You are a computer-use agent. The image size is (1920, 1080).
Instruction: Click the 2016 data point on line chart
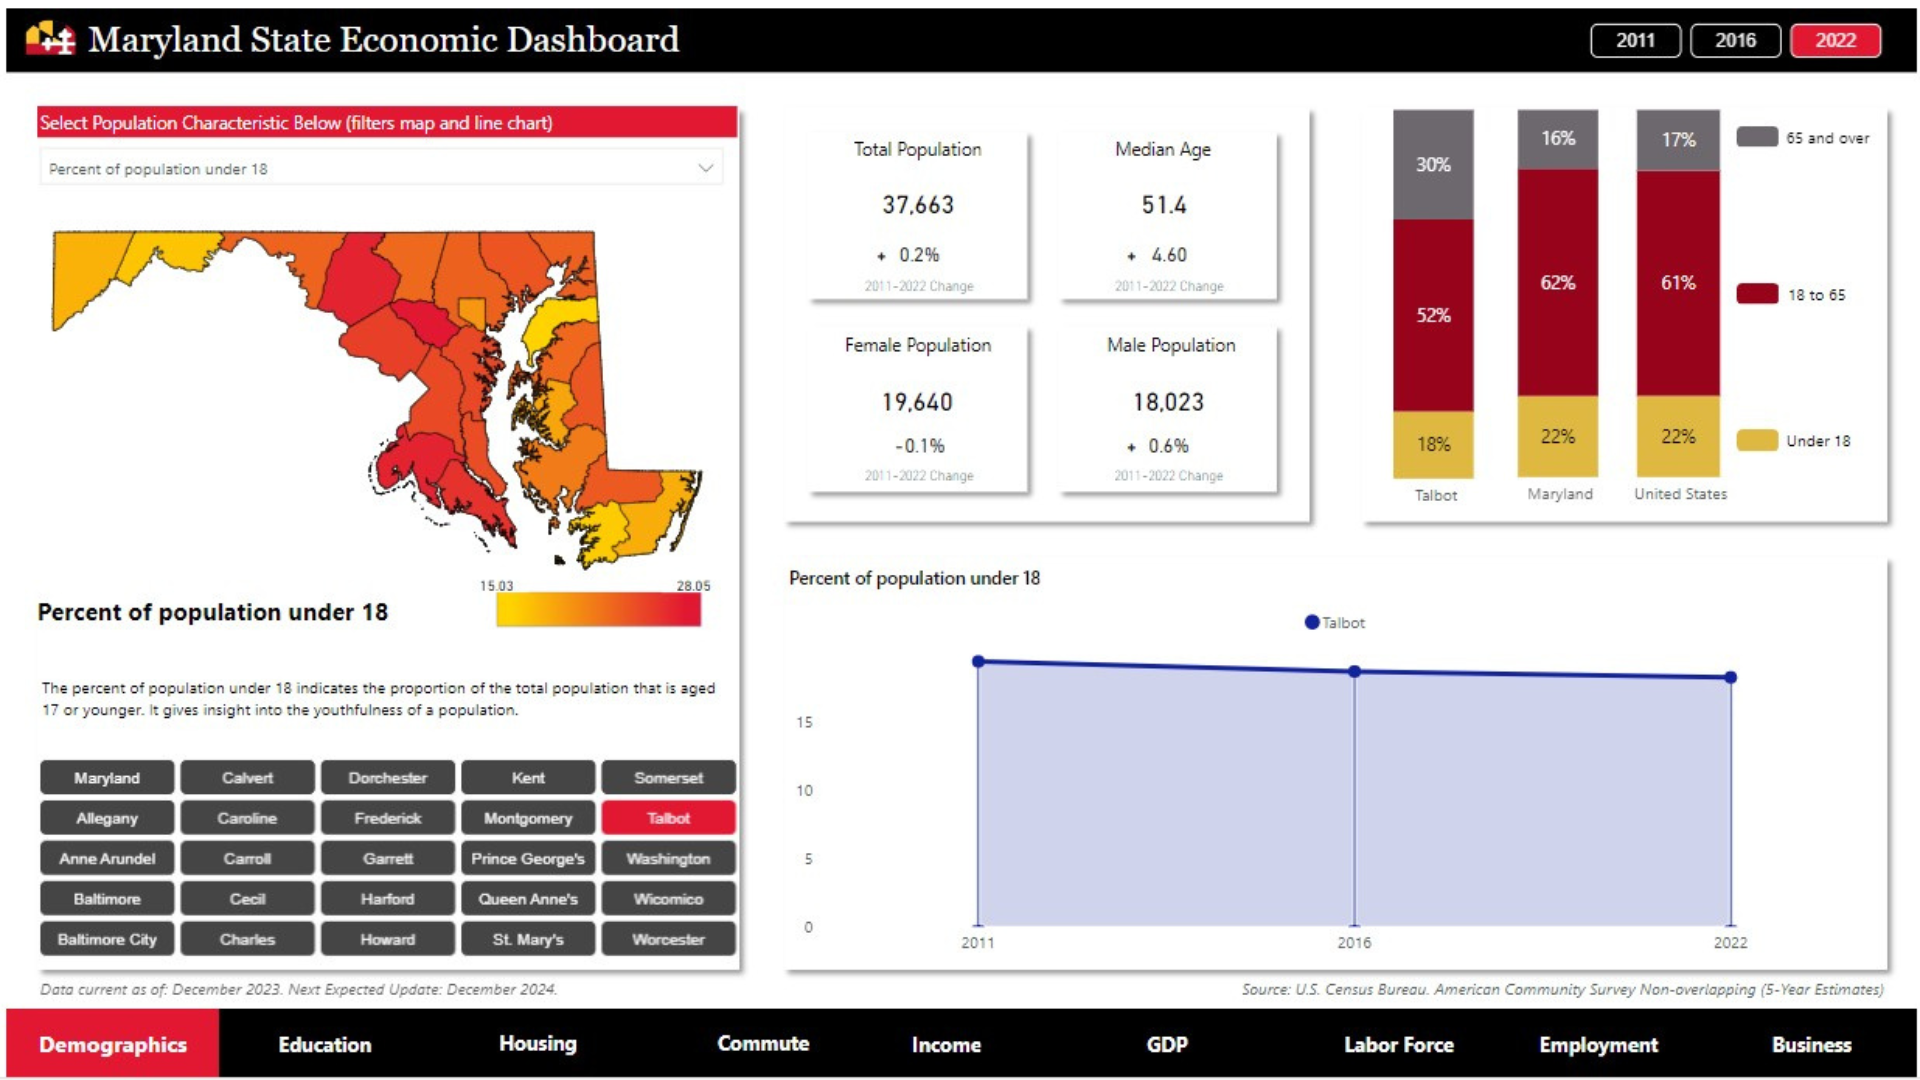pyautogui.click(x=1354, y=671)
